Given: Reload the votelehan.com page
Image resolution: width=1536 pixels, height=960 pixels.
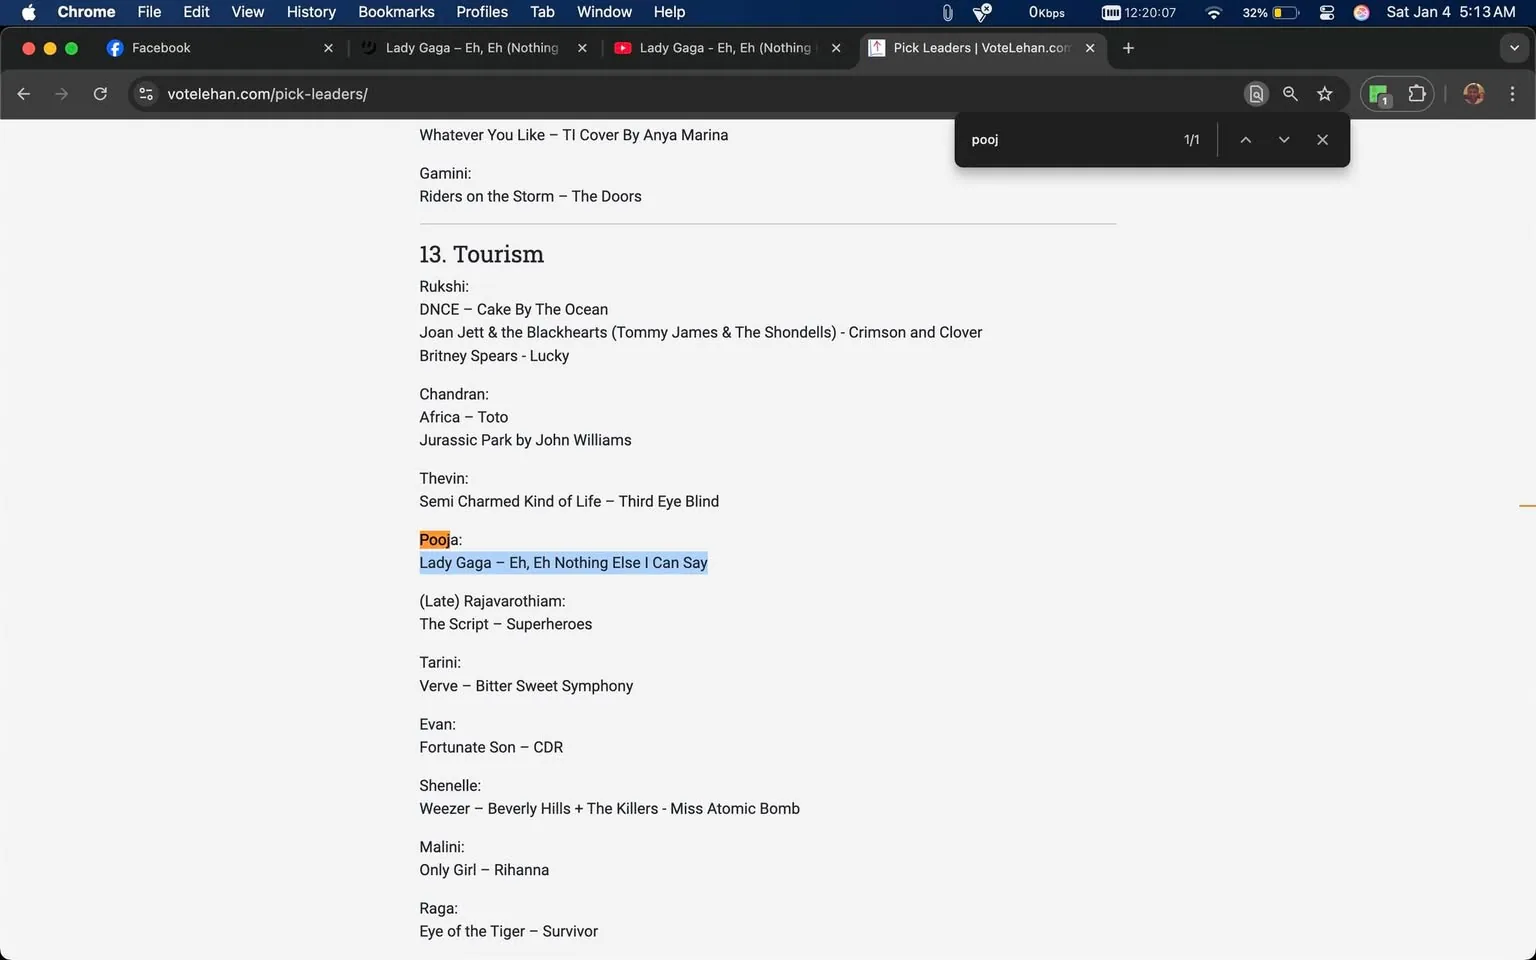Looking at the screenshot, I should click(100, 93).
